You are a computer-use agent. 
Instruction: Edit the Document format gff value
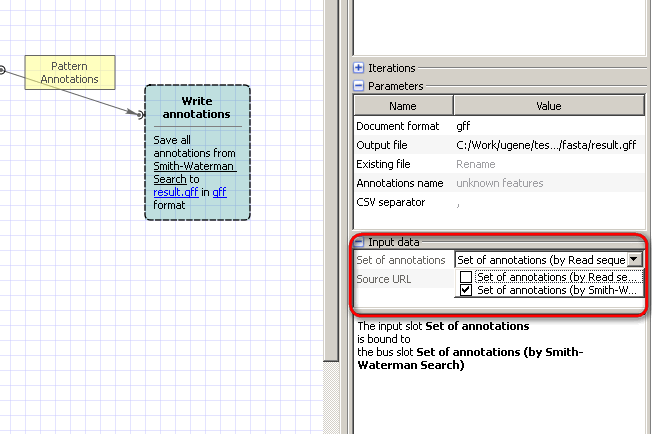(x=548, y=126)
